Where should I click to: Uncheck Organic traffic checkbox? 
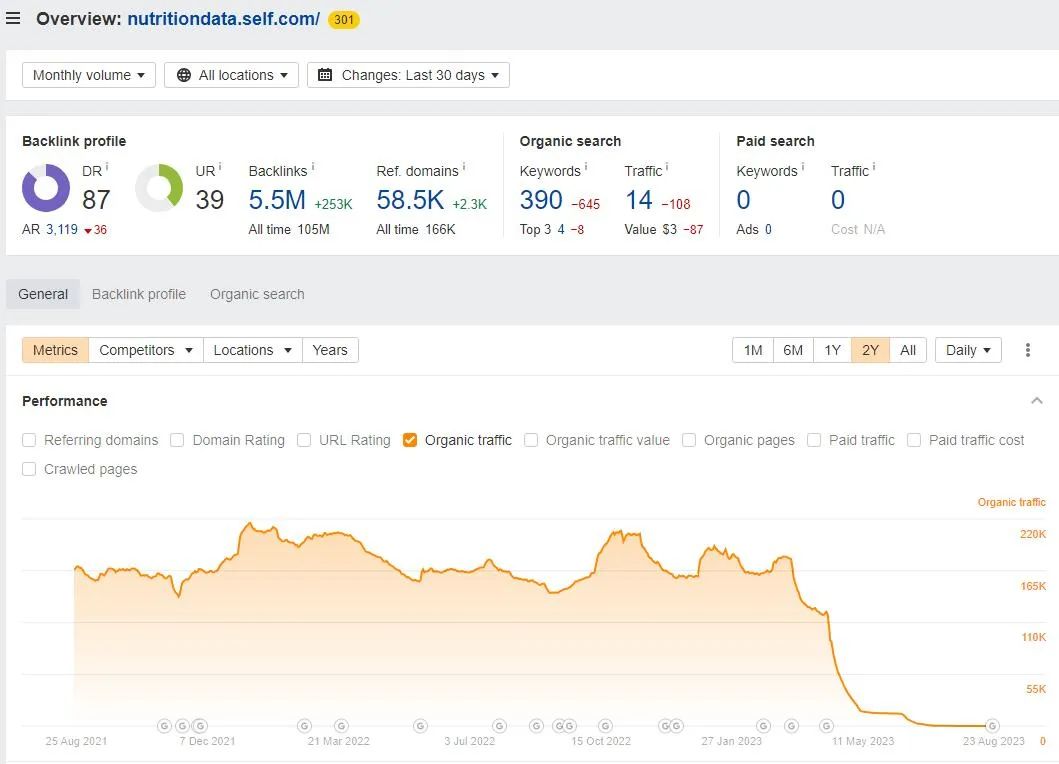click(409, 440)
